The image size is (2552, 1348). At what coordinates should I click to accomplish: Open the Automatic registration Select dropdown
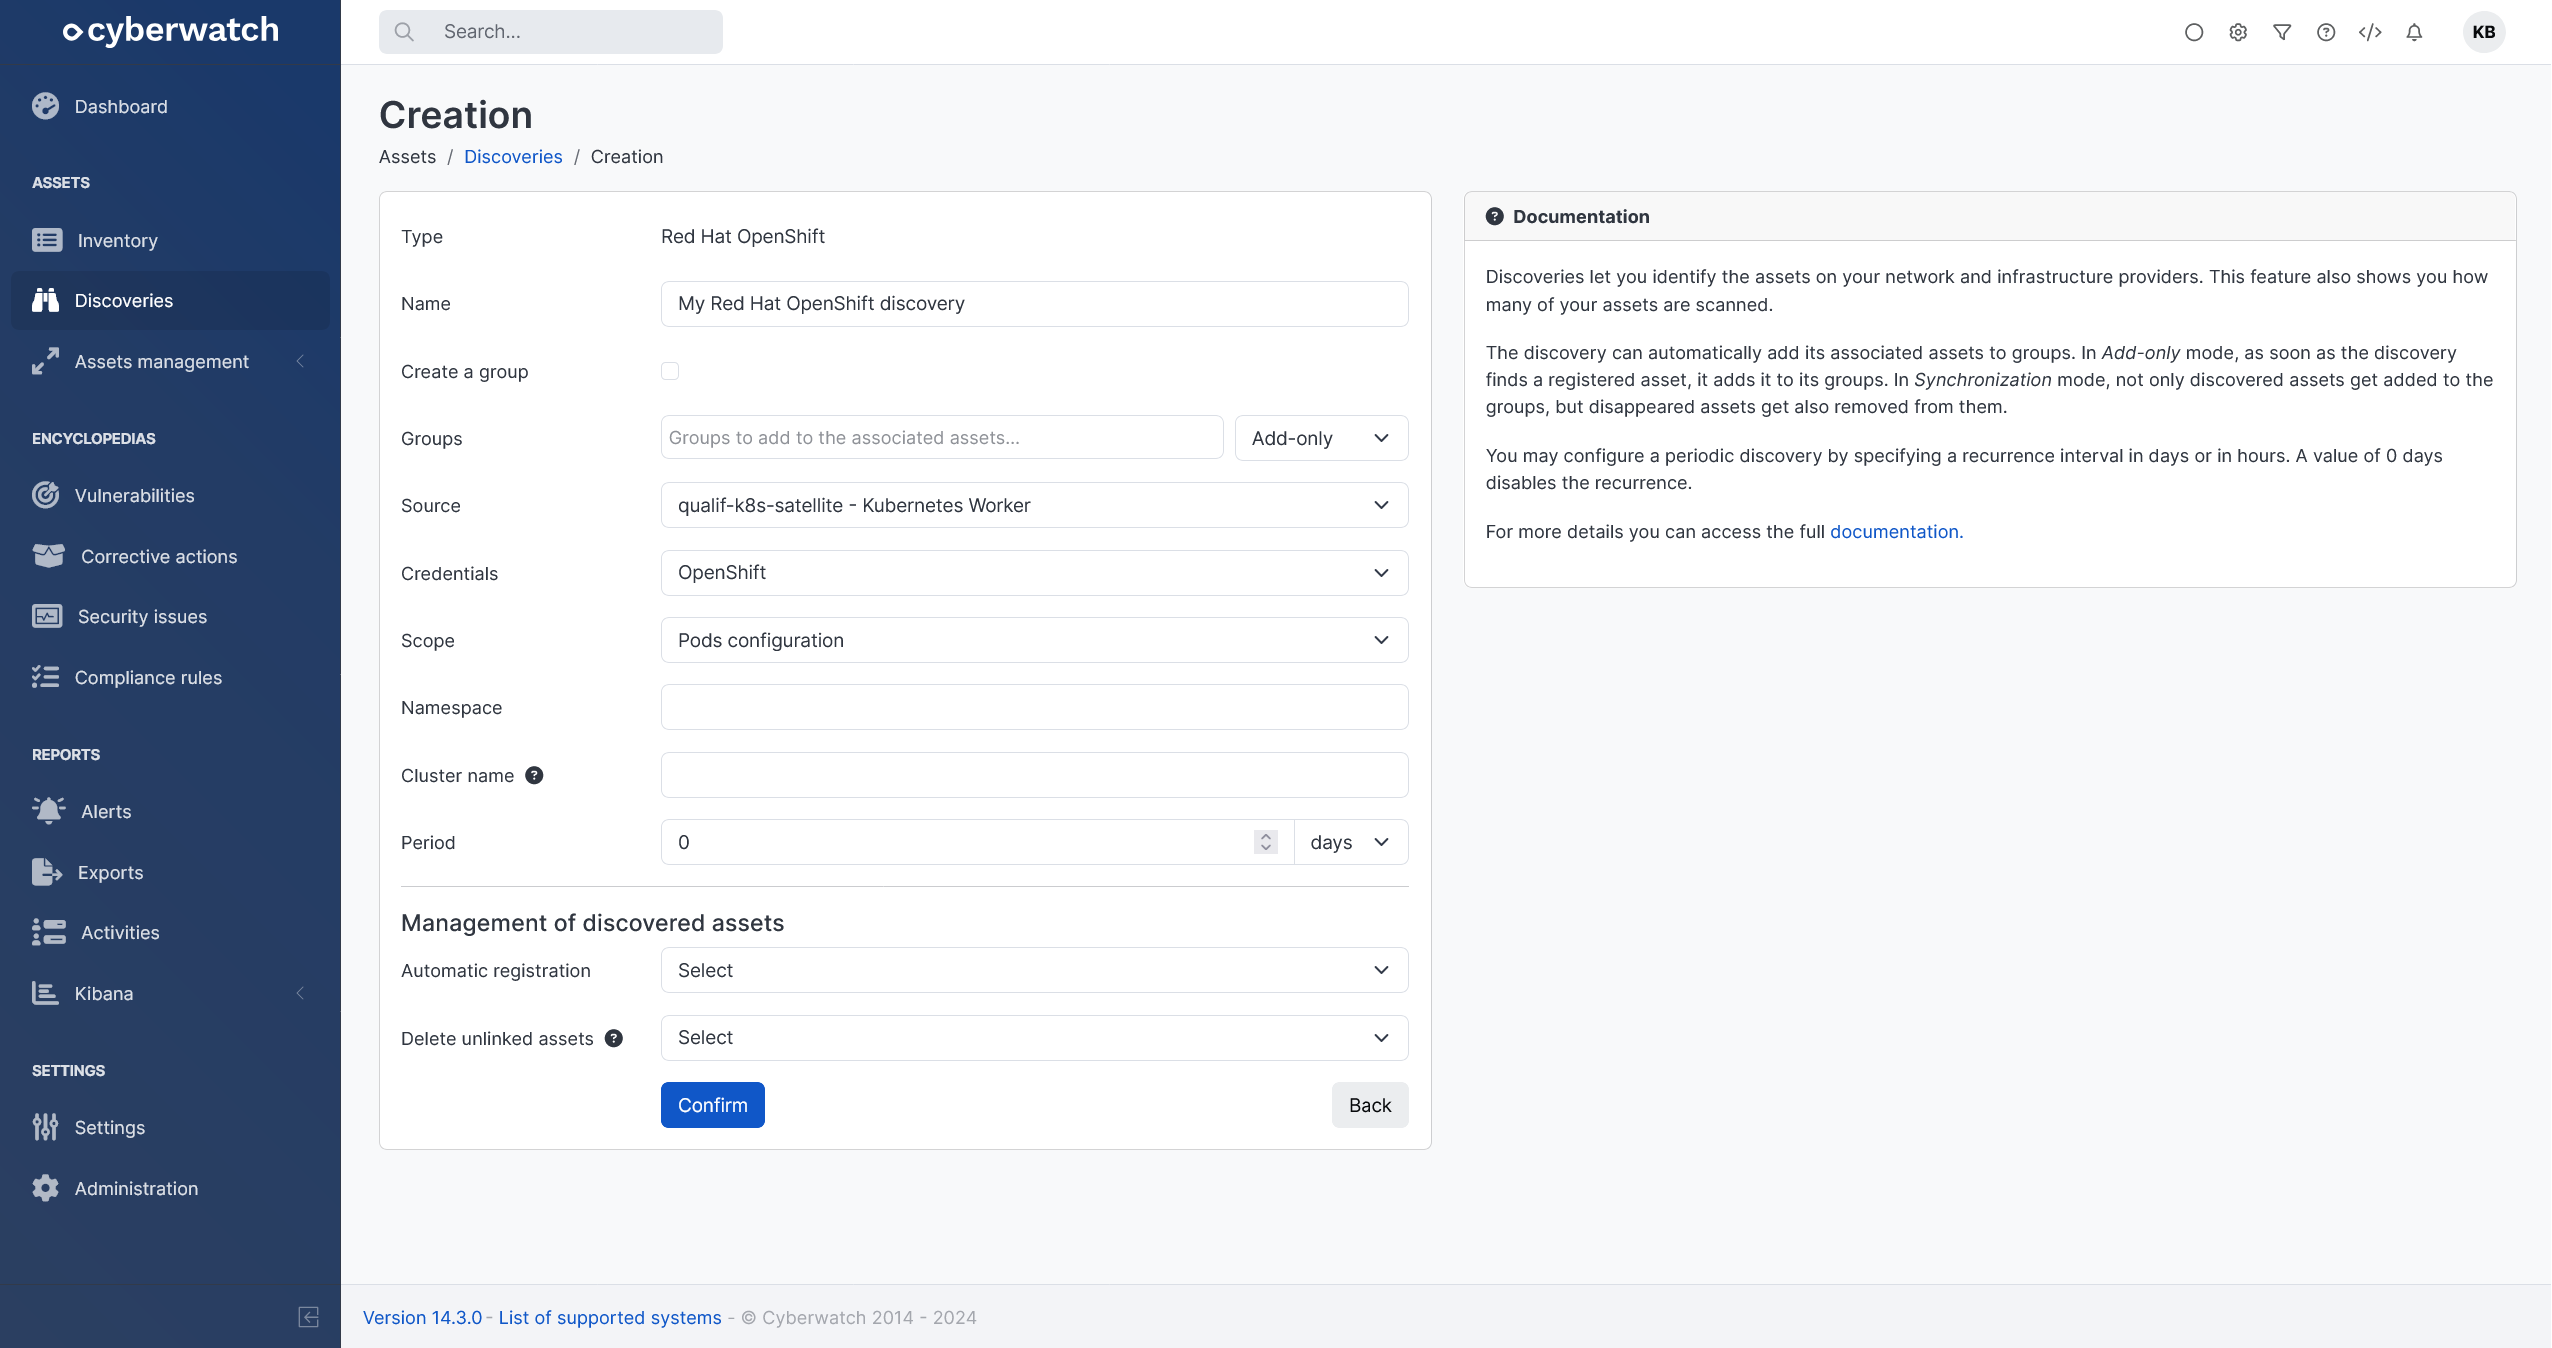pyautogui.click(x=1034, y=970)
